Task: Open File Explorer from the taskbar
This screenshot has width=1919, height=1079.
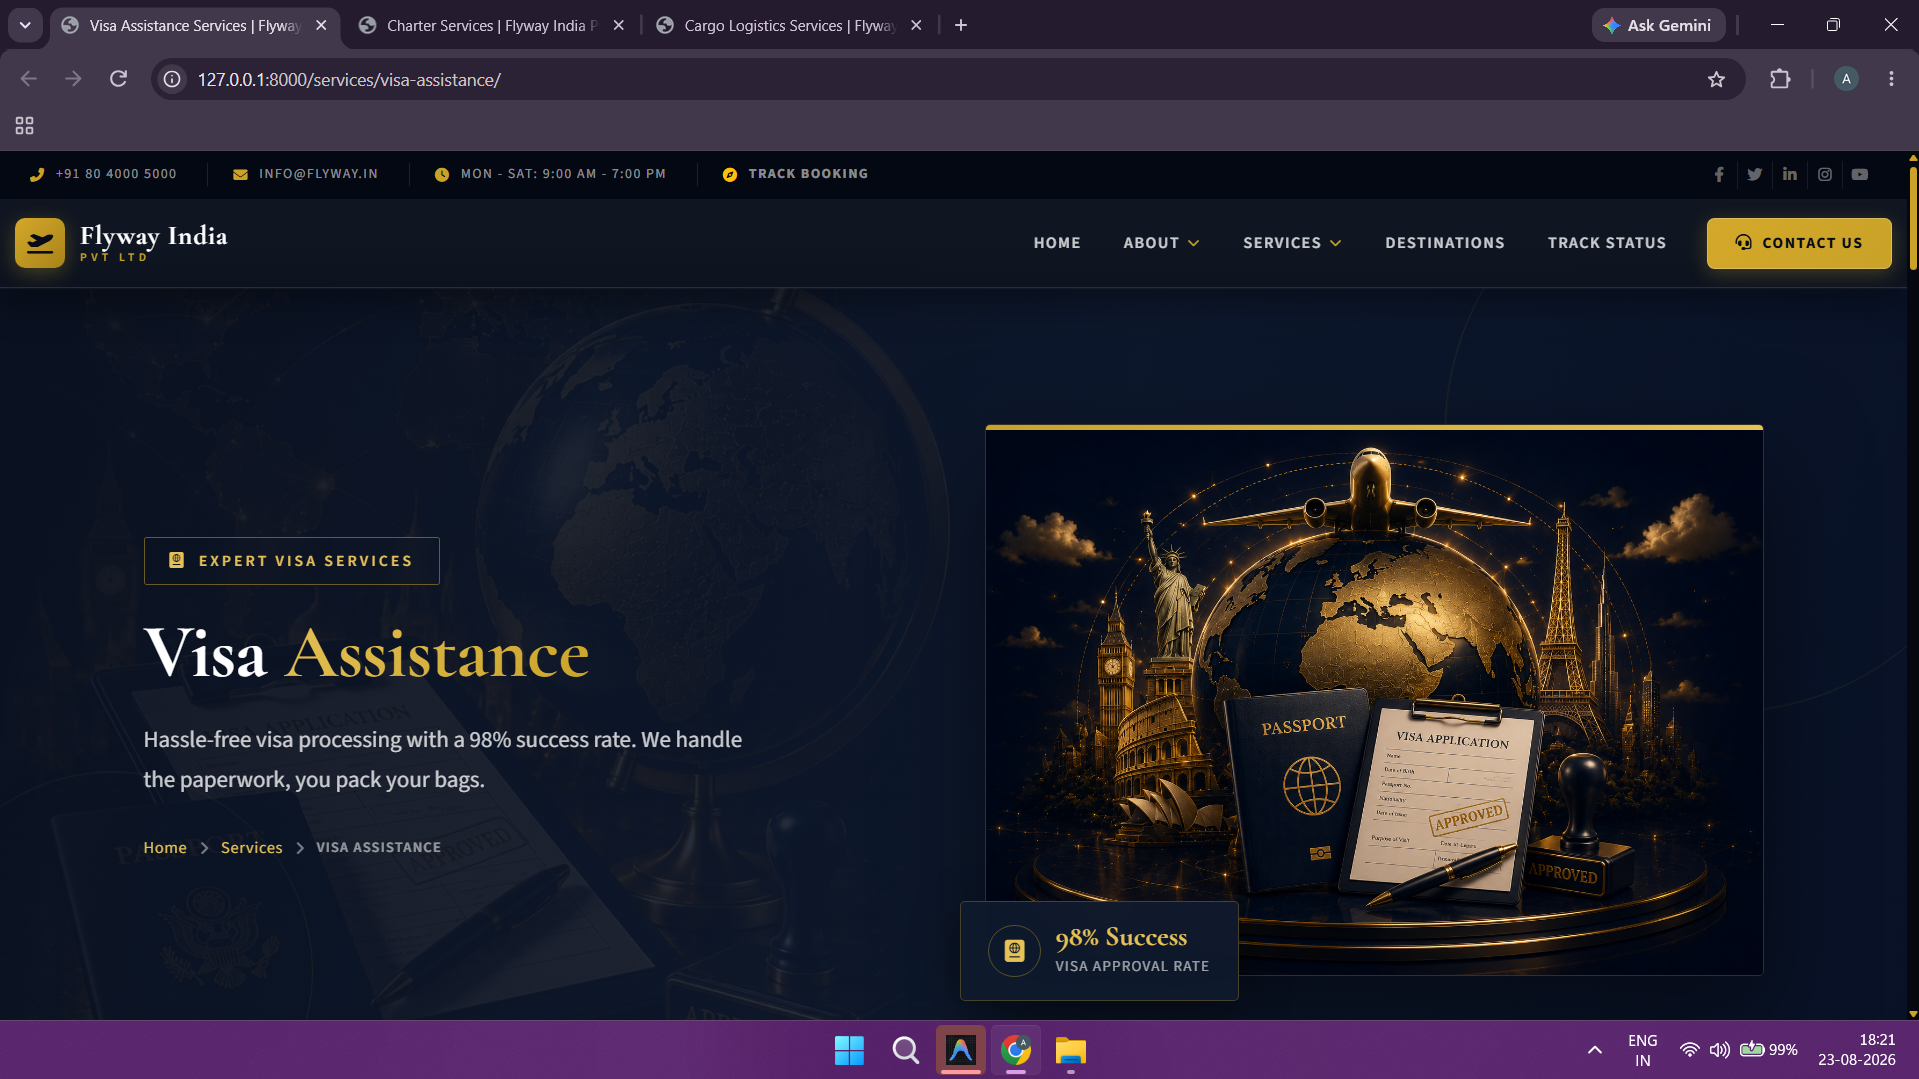Action: pyautogui.click(x=1070, y=1050)
